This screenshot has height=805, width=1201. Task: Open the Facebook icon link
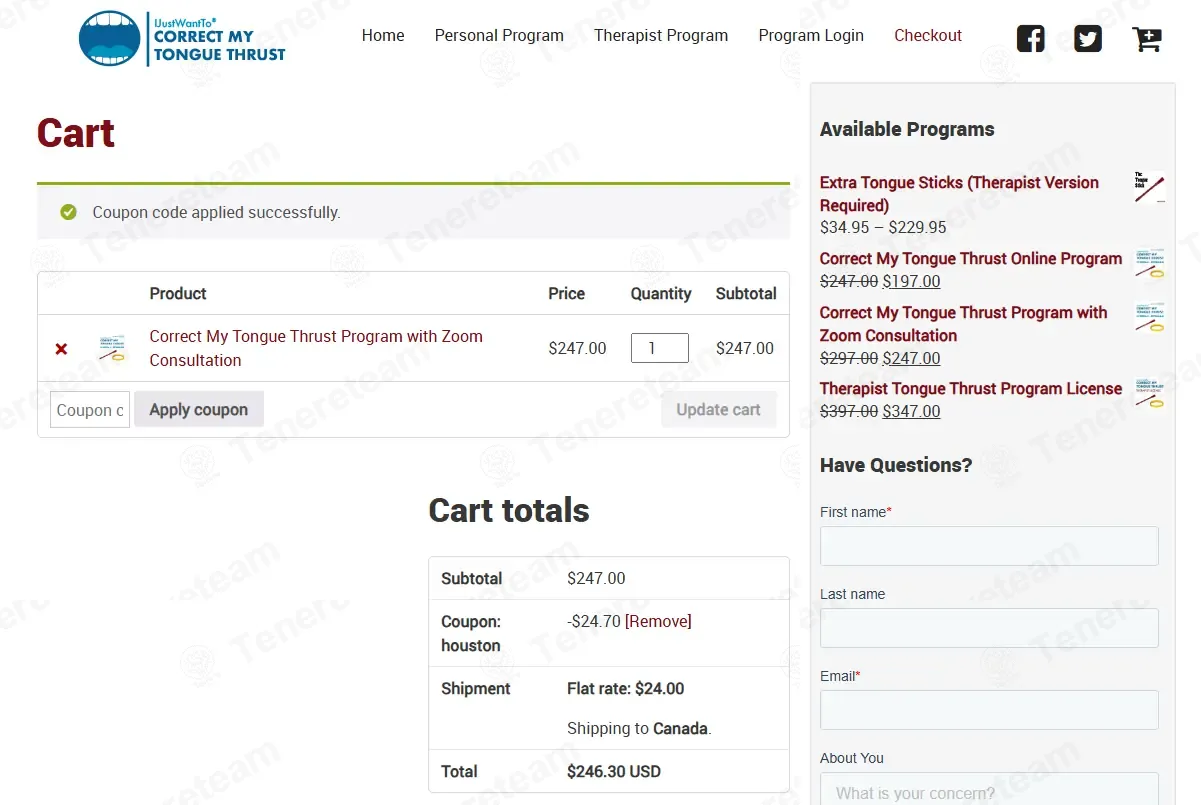pos(1031,38)
